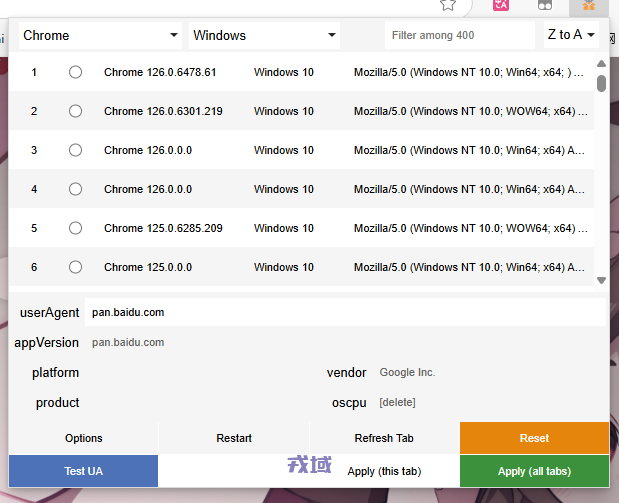This screenshot has height=503, width=619.
Task: Open the grey mask extension icon
Action: click(x=545, y=4)
